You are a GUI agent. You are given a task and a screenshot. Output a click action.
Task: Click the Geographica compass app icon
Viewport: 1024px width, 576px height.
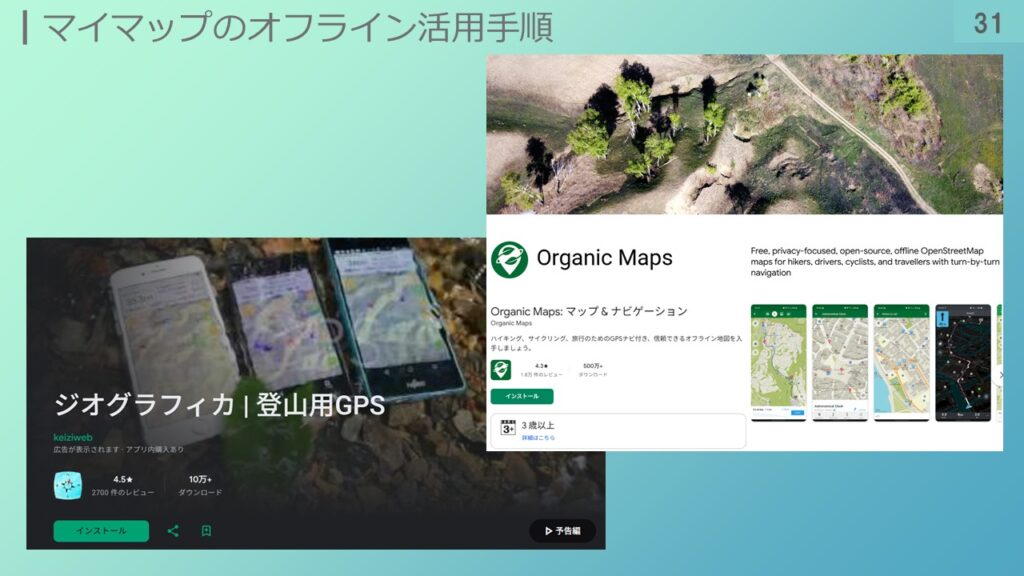68,485
